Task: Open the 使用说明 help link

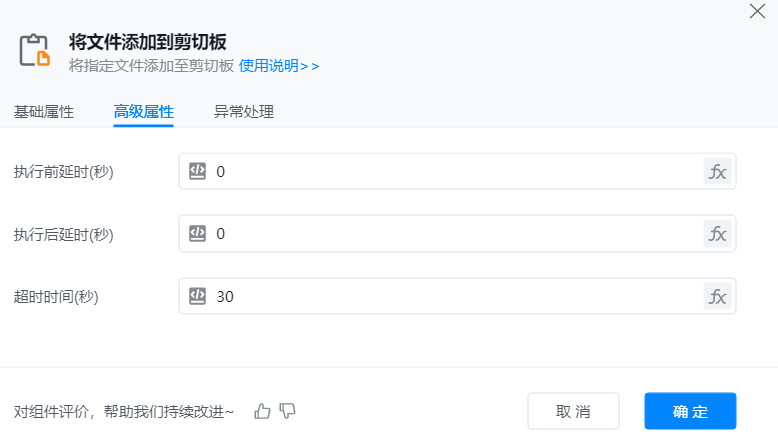Action: click(279, 66)
